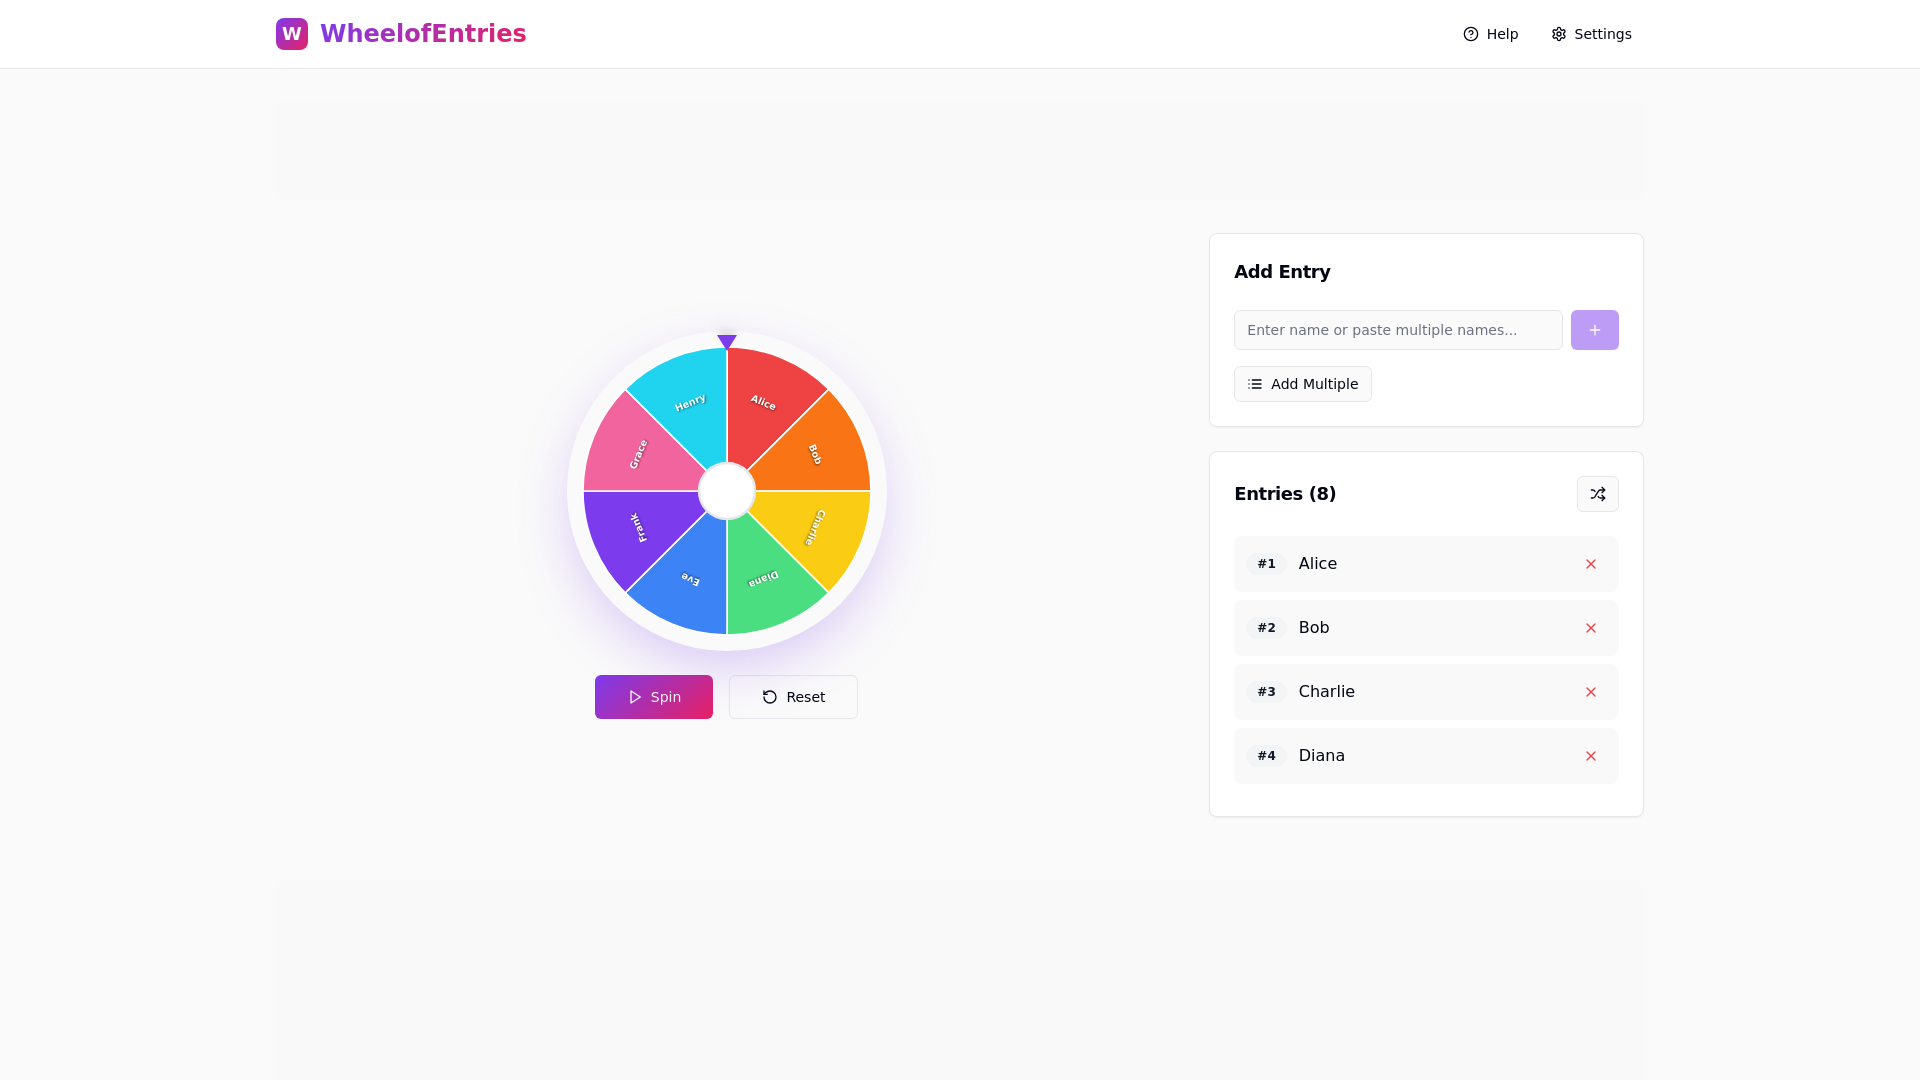Click the purple pointer arrow atop wheel

pyautogui.click(x=727, y=342)
